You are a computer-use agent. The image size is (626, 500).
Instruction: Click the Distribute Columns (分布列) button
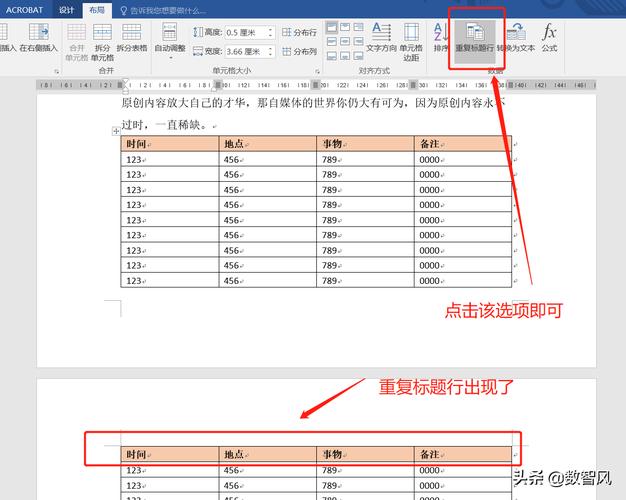[299, 52]
